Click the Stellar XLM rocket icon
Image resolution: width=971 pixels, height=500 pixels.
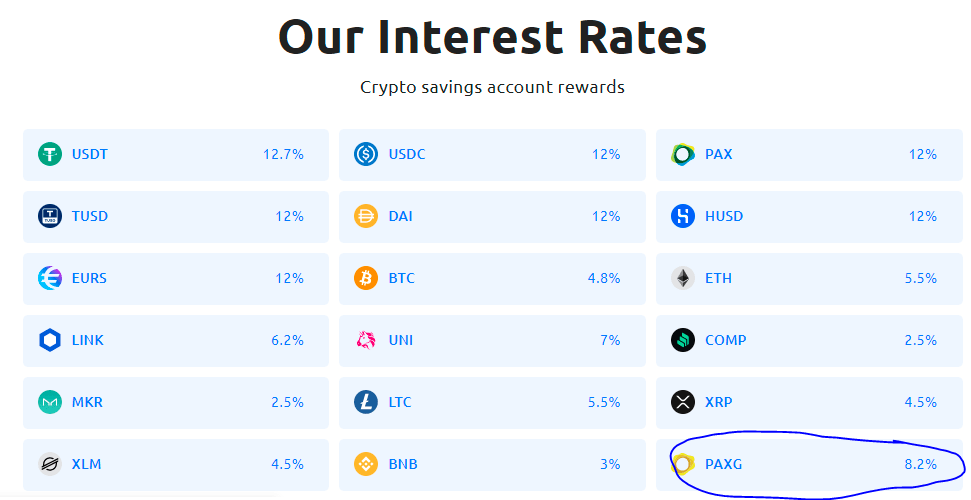click(x=50, y=464)
